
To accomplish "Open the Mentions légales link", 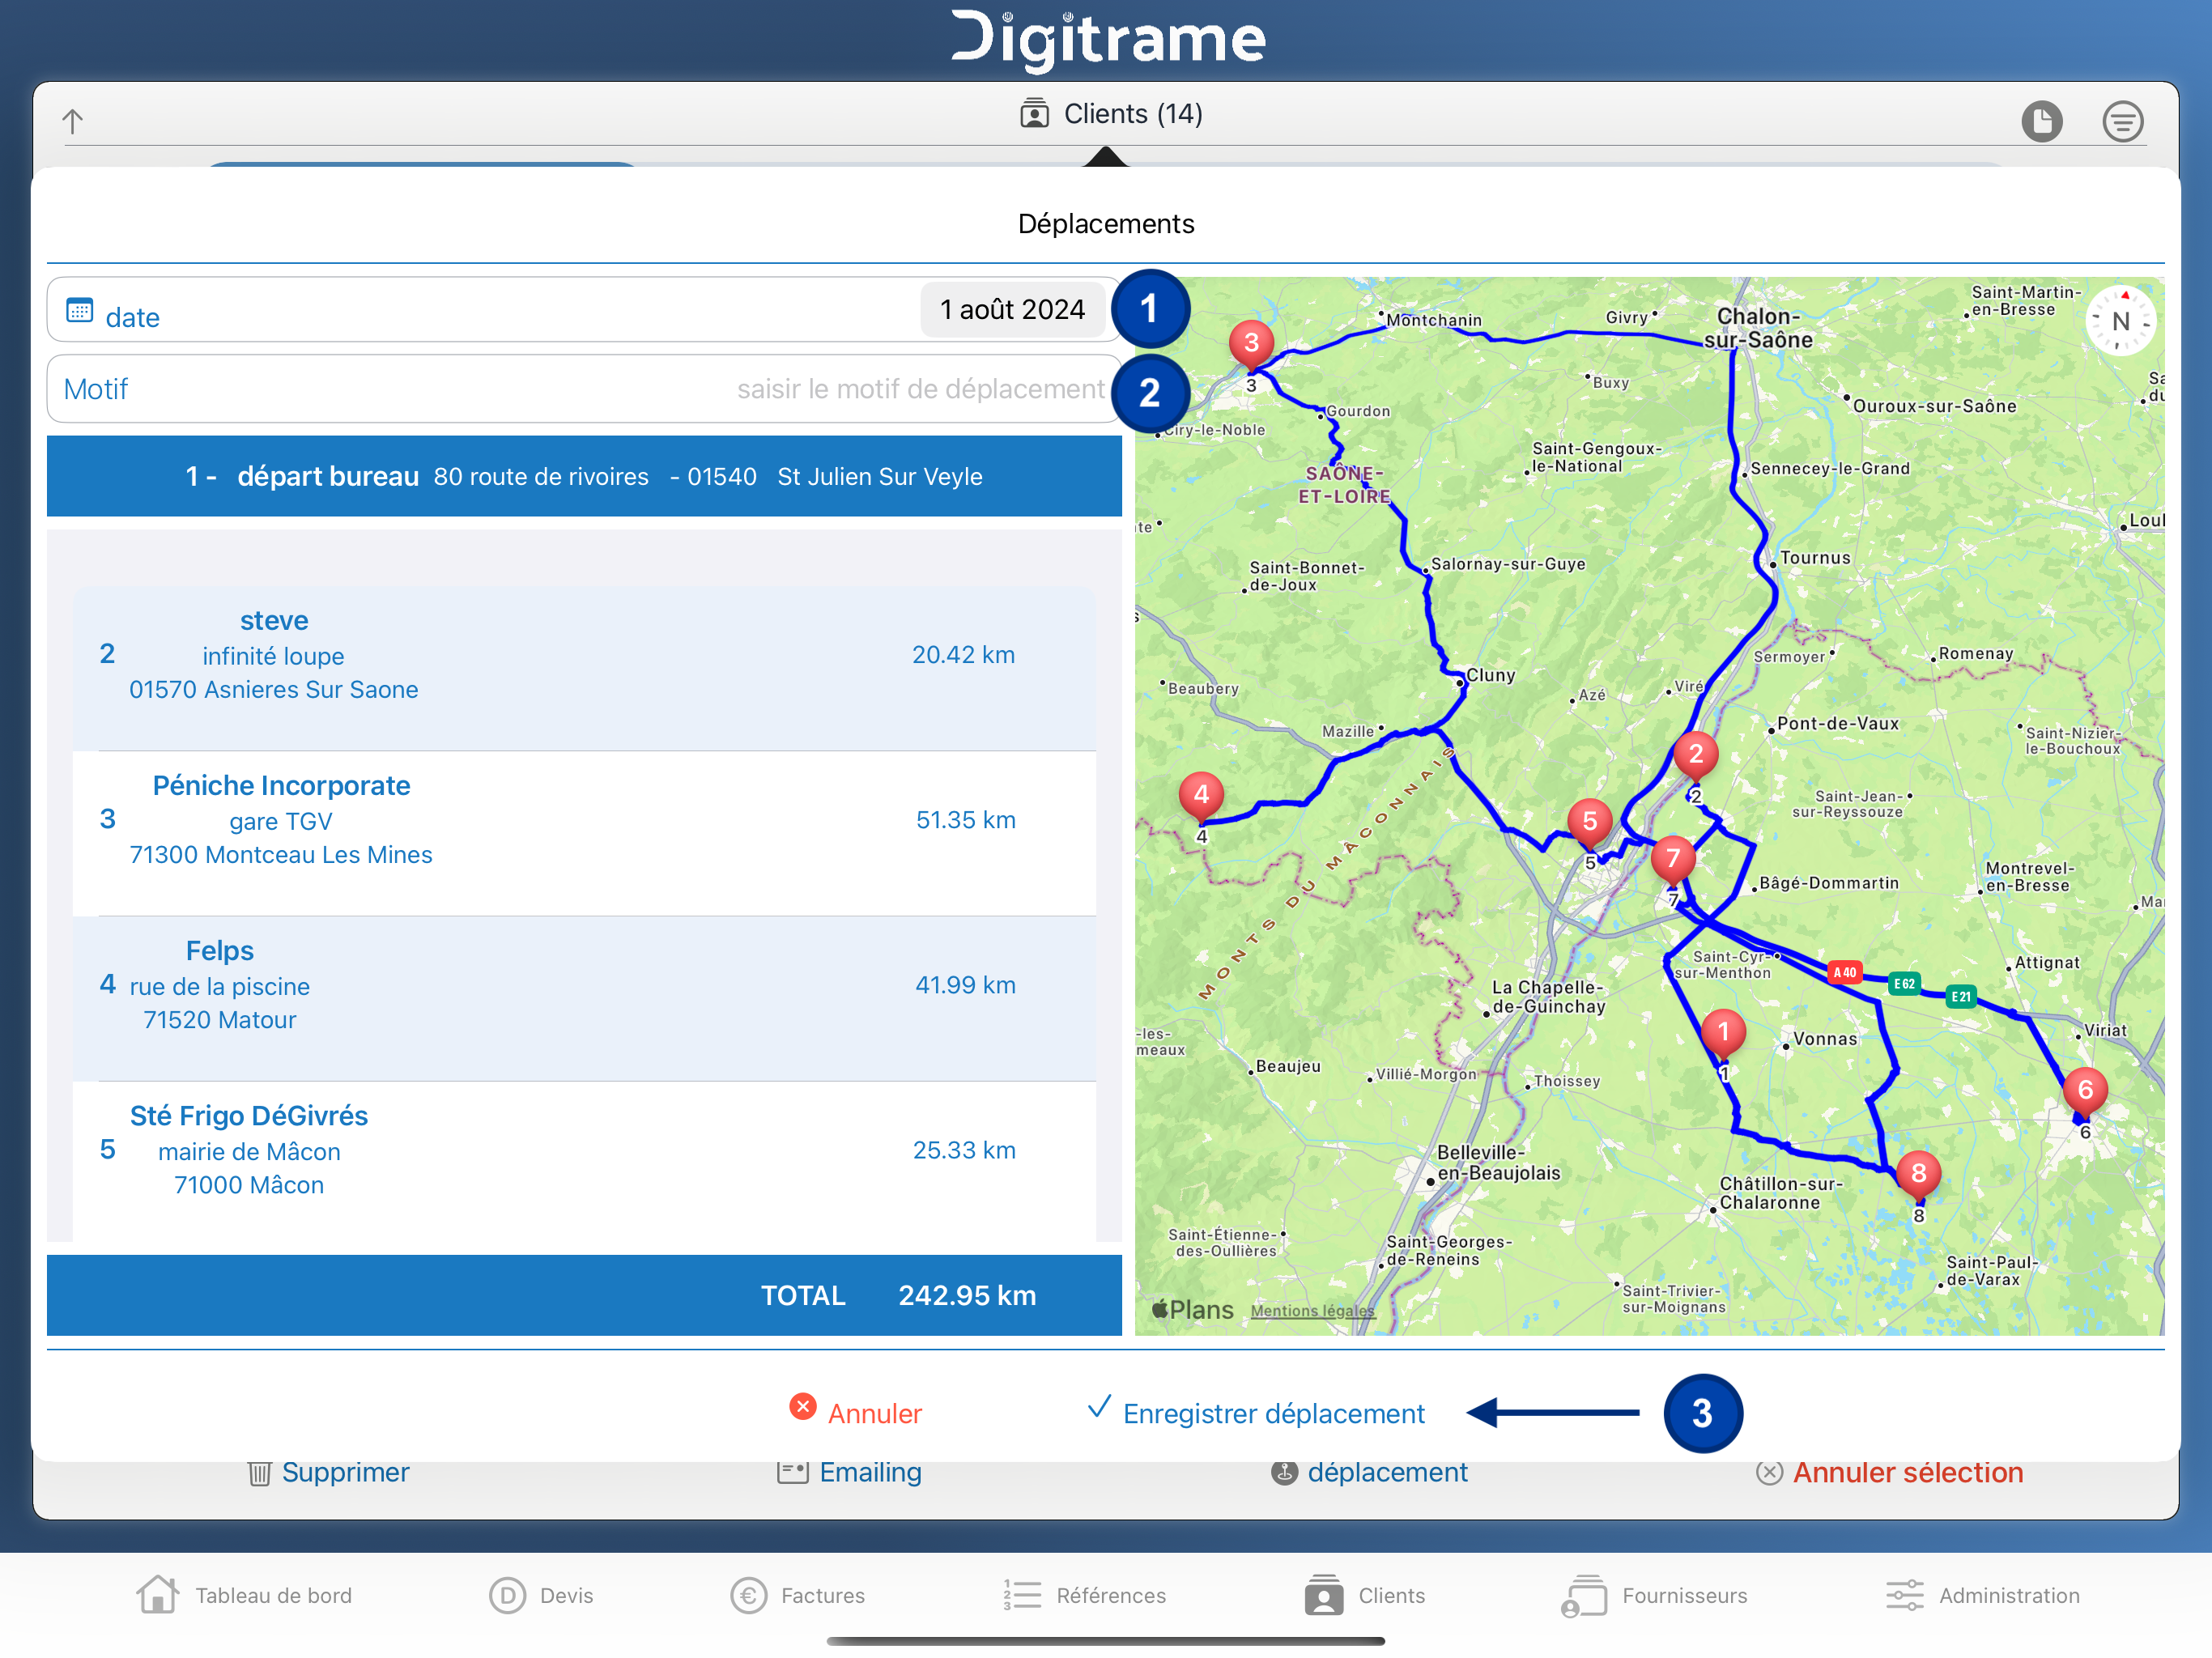I will coord(1312,1311).
